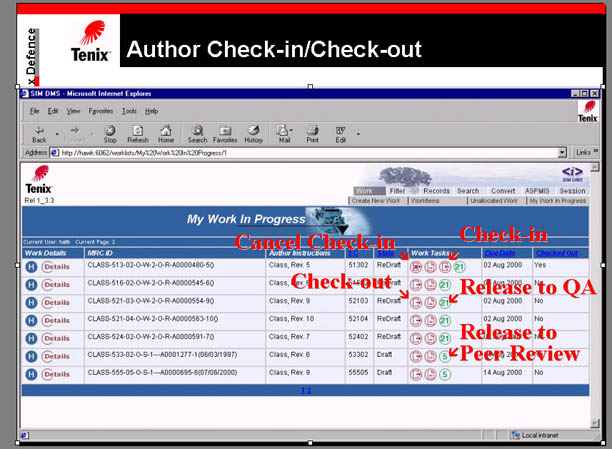Viewport: 612px width, 449px height.
Task: Click Check-out icon in row EC 52104
Action: pyautogui.click(x=416, y=321)
